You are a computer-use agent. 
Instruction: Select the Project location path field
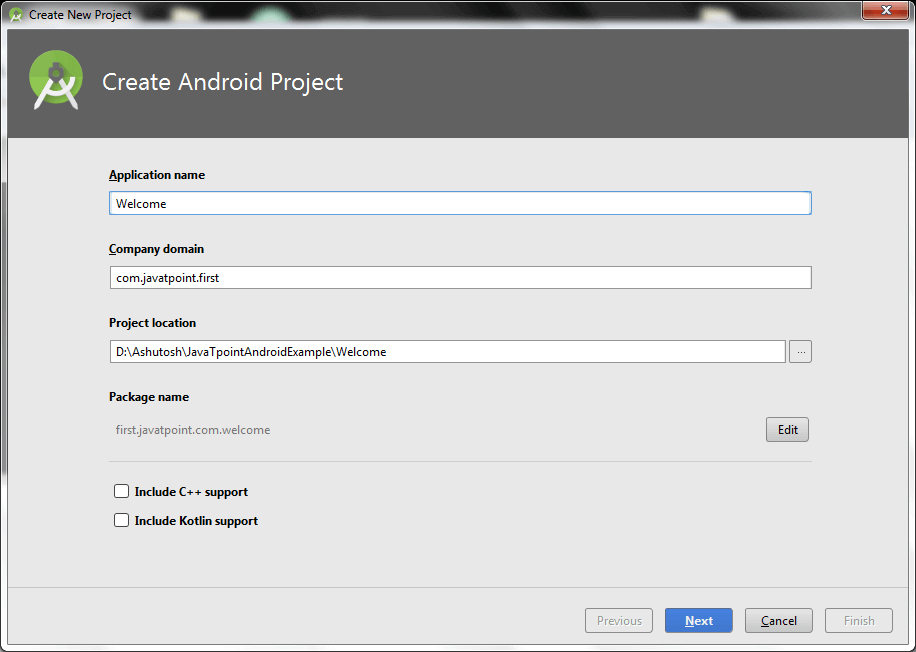coord(447,352)
